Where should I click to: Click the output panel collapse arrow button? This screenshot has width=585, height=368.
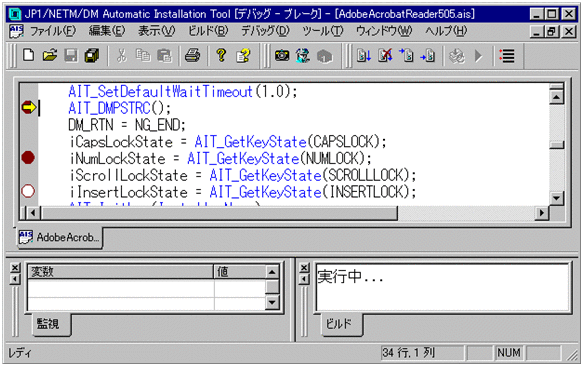[304, 279]
